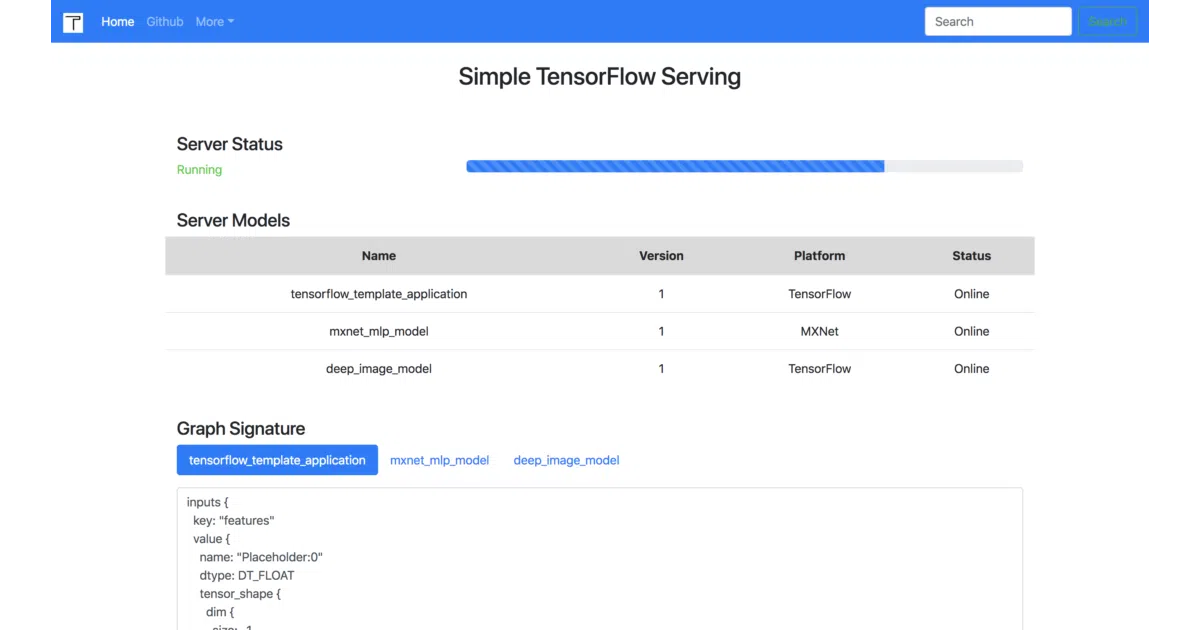Click the dtype: DT_FLOAT line

tap(247, 575)
